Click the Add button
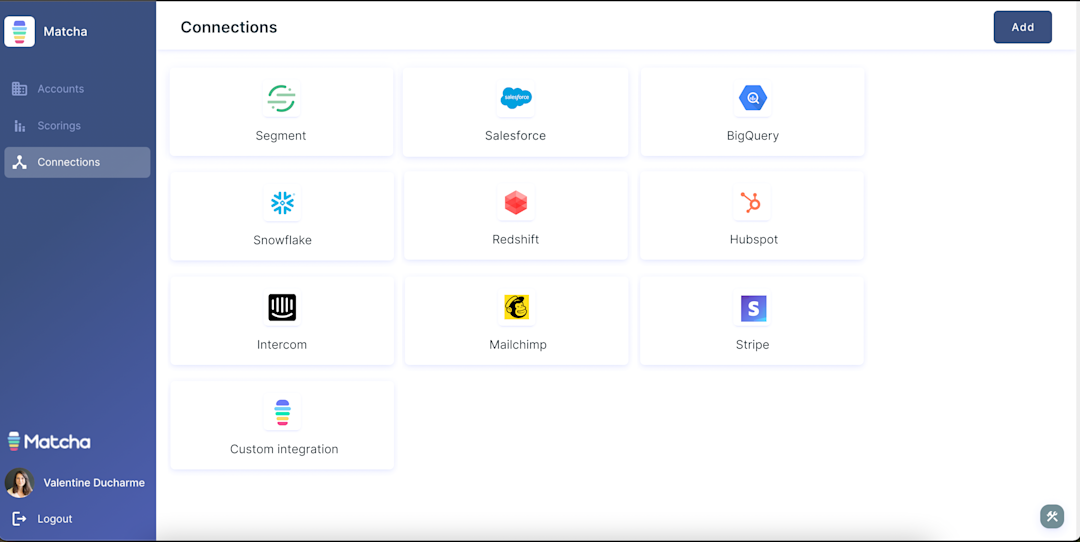This screenshot has height=542, width=1080. click(1022, 28)
